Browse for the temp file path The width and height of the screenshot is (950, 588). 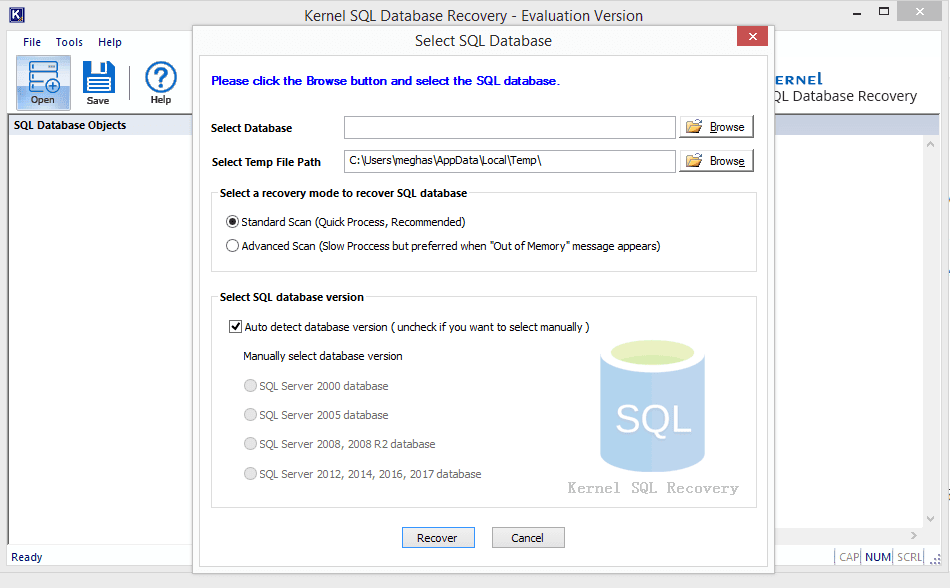pyautogui.click(x=716, y=161)
